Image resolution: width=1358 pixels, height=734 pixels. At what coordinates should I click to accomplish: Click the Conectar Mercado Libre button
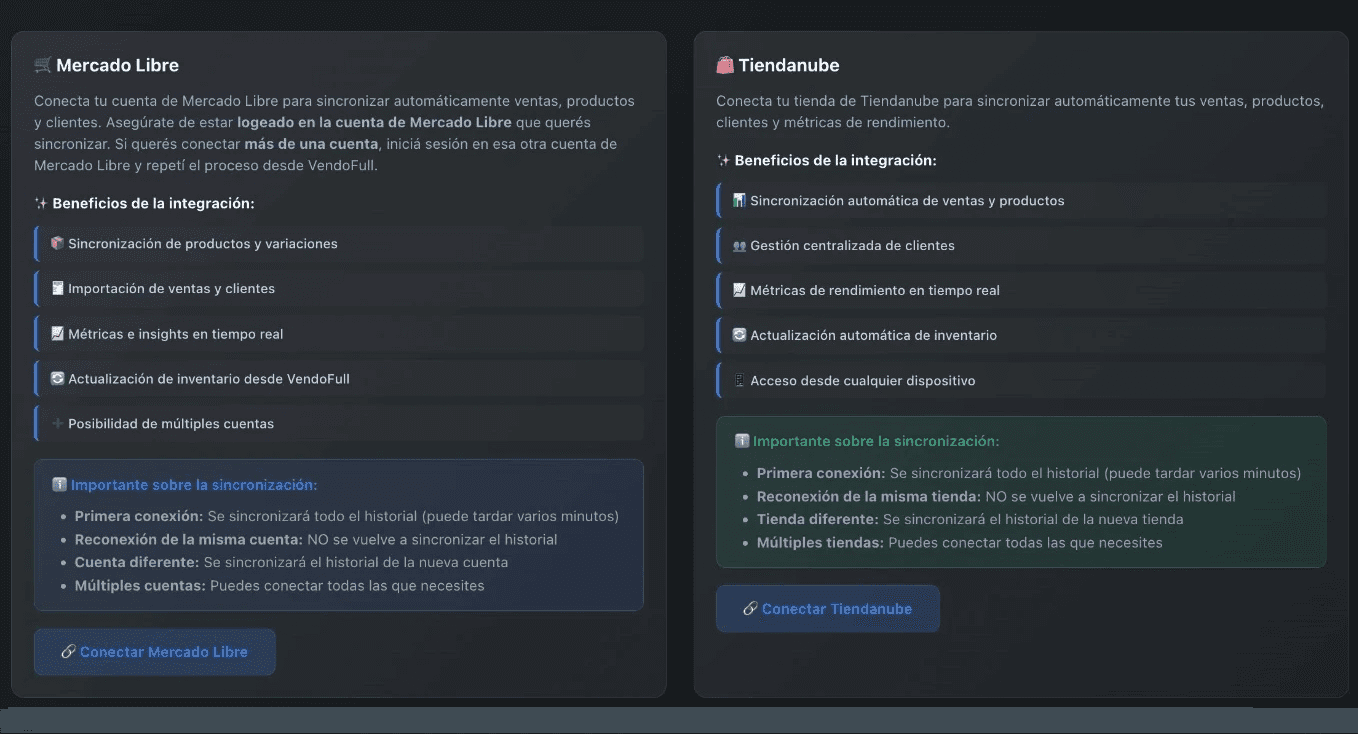click(x=155, y=652)
